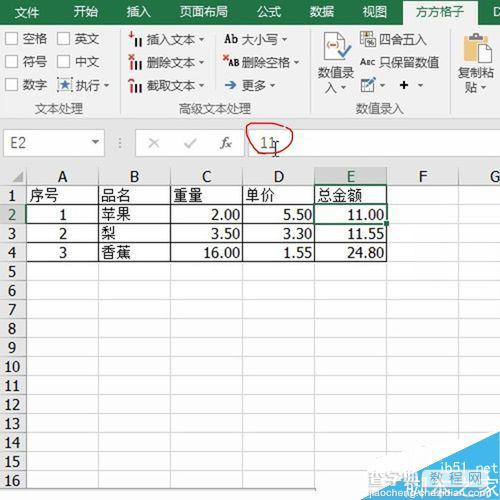Expand the 删除文本 dropdown arrow
This screenshot has height=500, width=500.
pos(201,62)
